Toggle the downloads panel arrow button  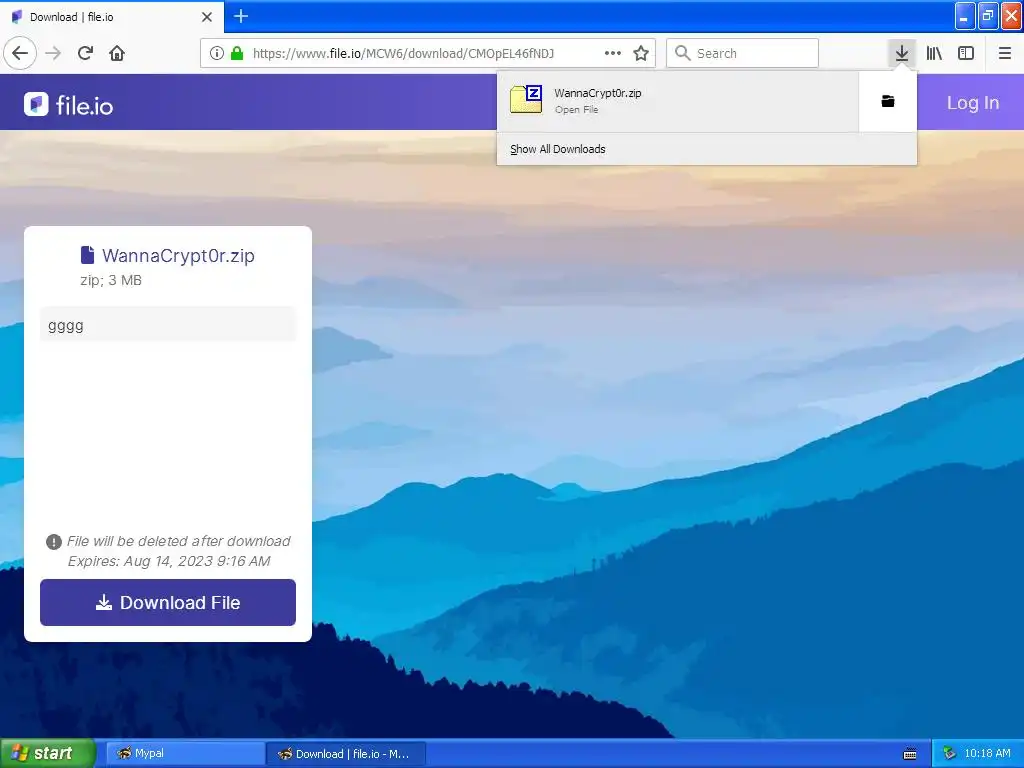(902, 53)
